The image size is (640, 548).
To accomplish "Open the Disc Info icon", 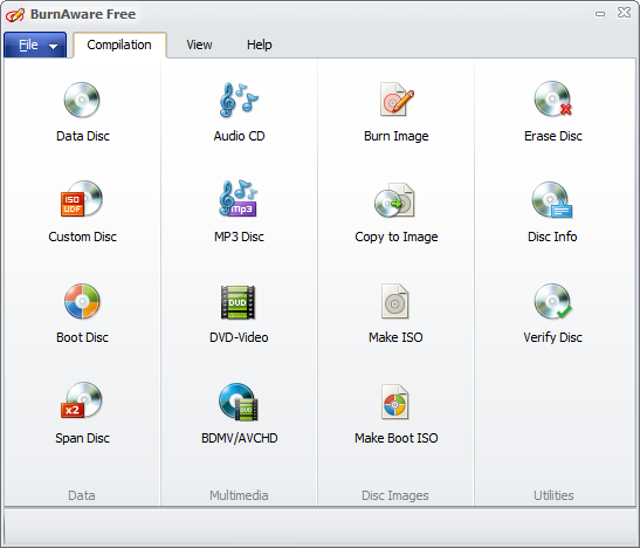I will 552,200.
